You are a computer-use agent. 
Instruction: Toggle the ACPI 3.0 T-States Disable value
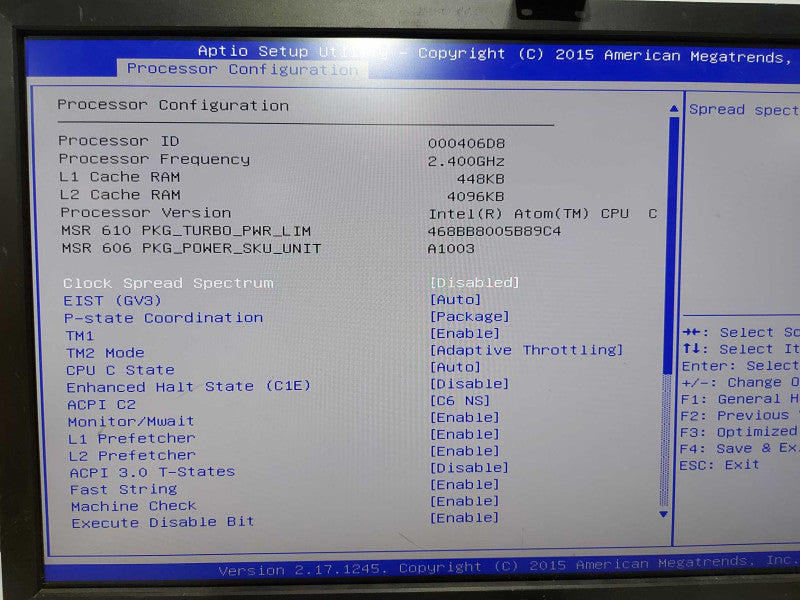click(x=470, y=467)
